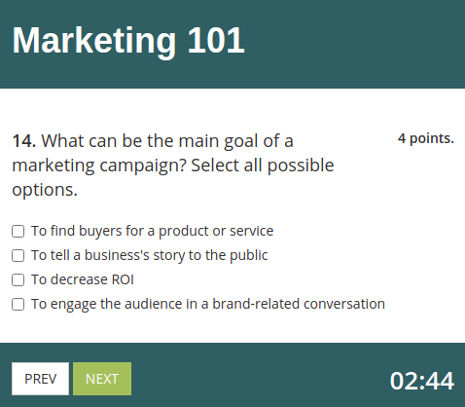
Task: Click the question number "14."
Action: 24,141
